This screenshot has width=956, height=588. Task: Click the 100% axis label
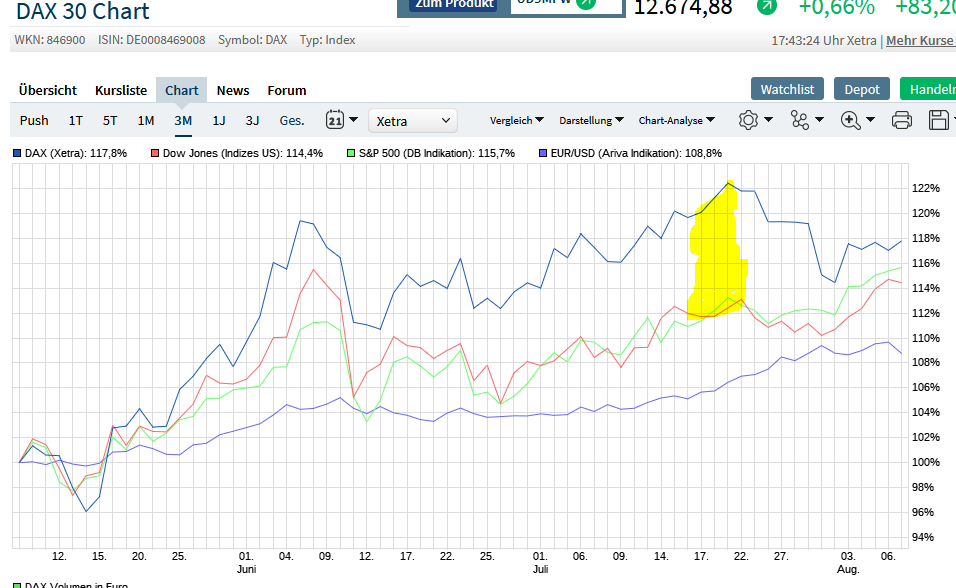click(926, 462)
